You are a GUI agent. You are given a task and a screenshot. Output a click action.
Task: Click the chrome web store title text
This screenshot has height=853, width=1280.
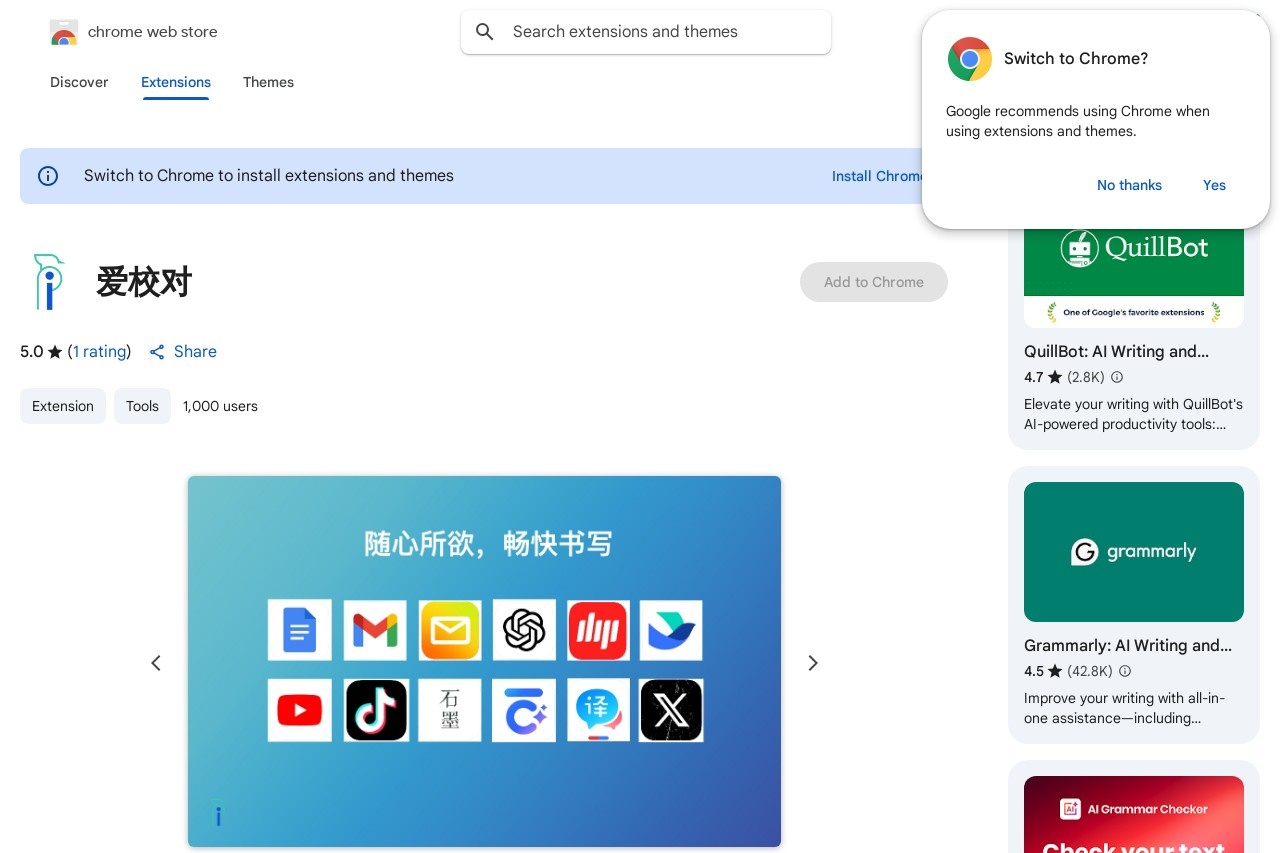[153, 32]
